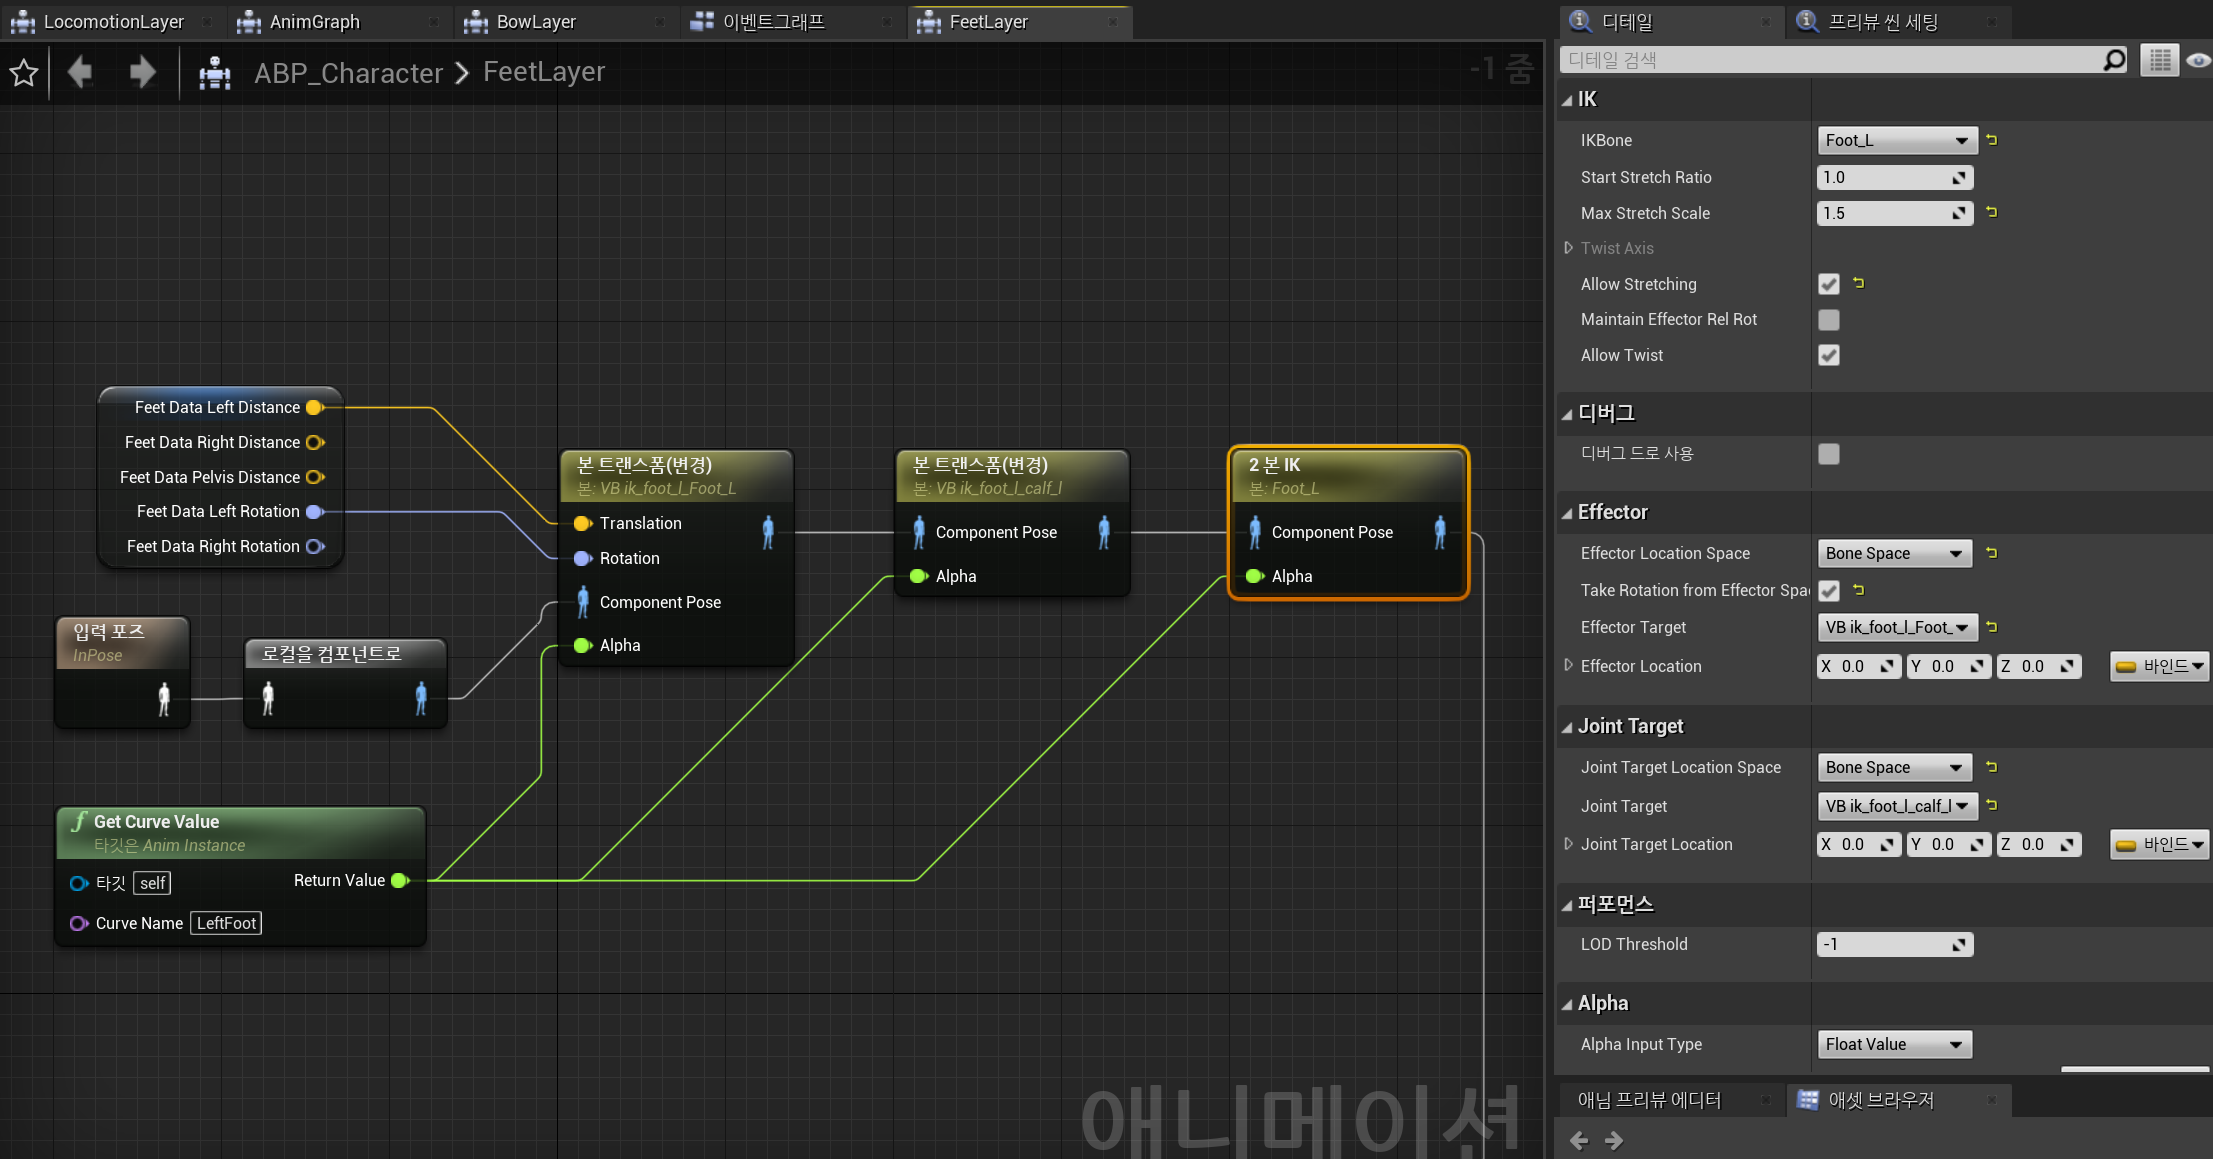Open the IKBone Foot_L dropdown

click(x=1894, y=140)
